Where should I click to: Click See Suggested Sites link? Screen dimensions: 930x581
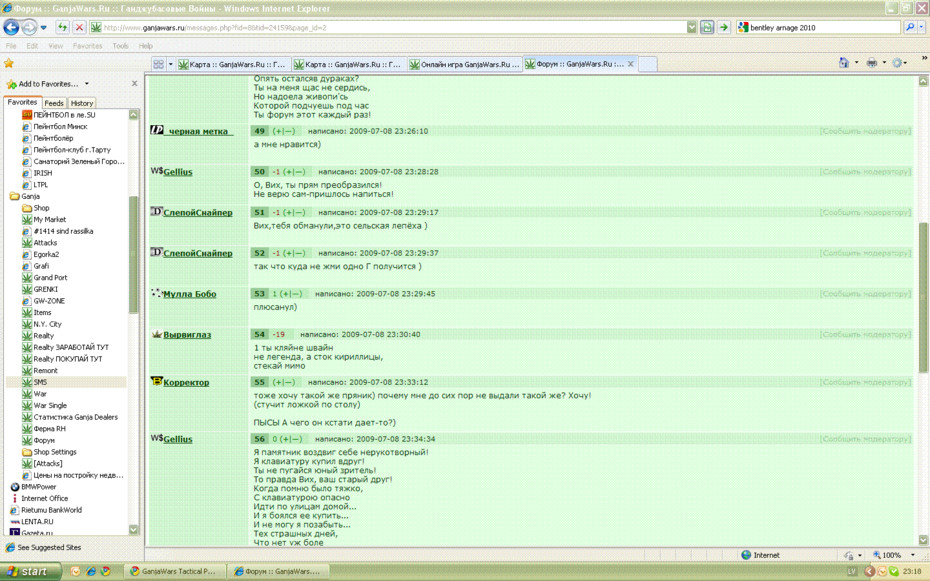(43, 547)
